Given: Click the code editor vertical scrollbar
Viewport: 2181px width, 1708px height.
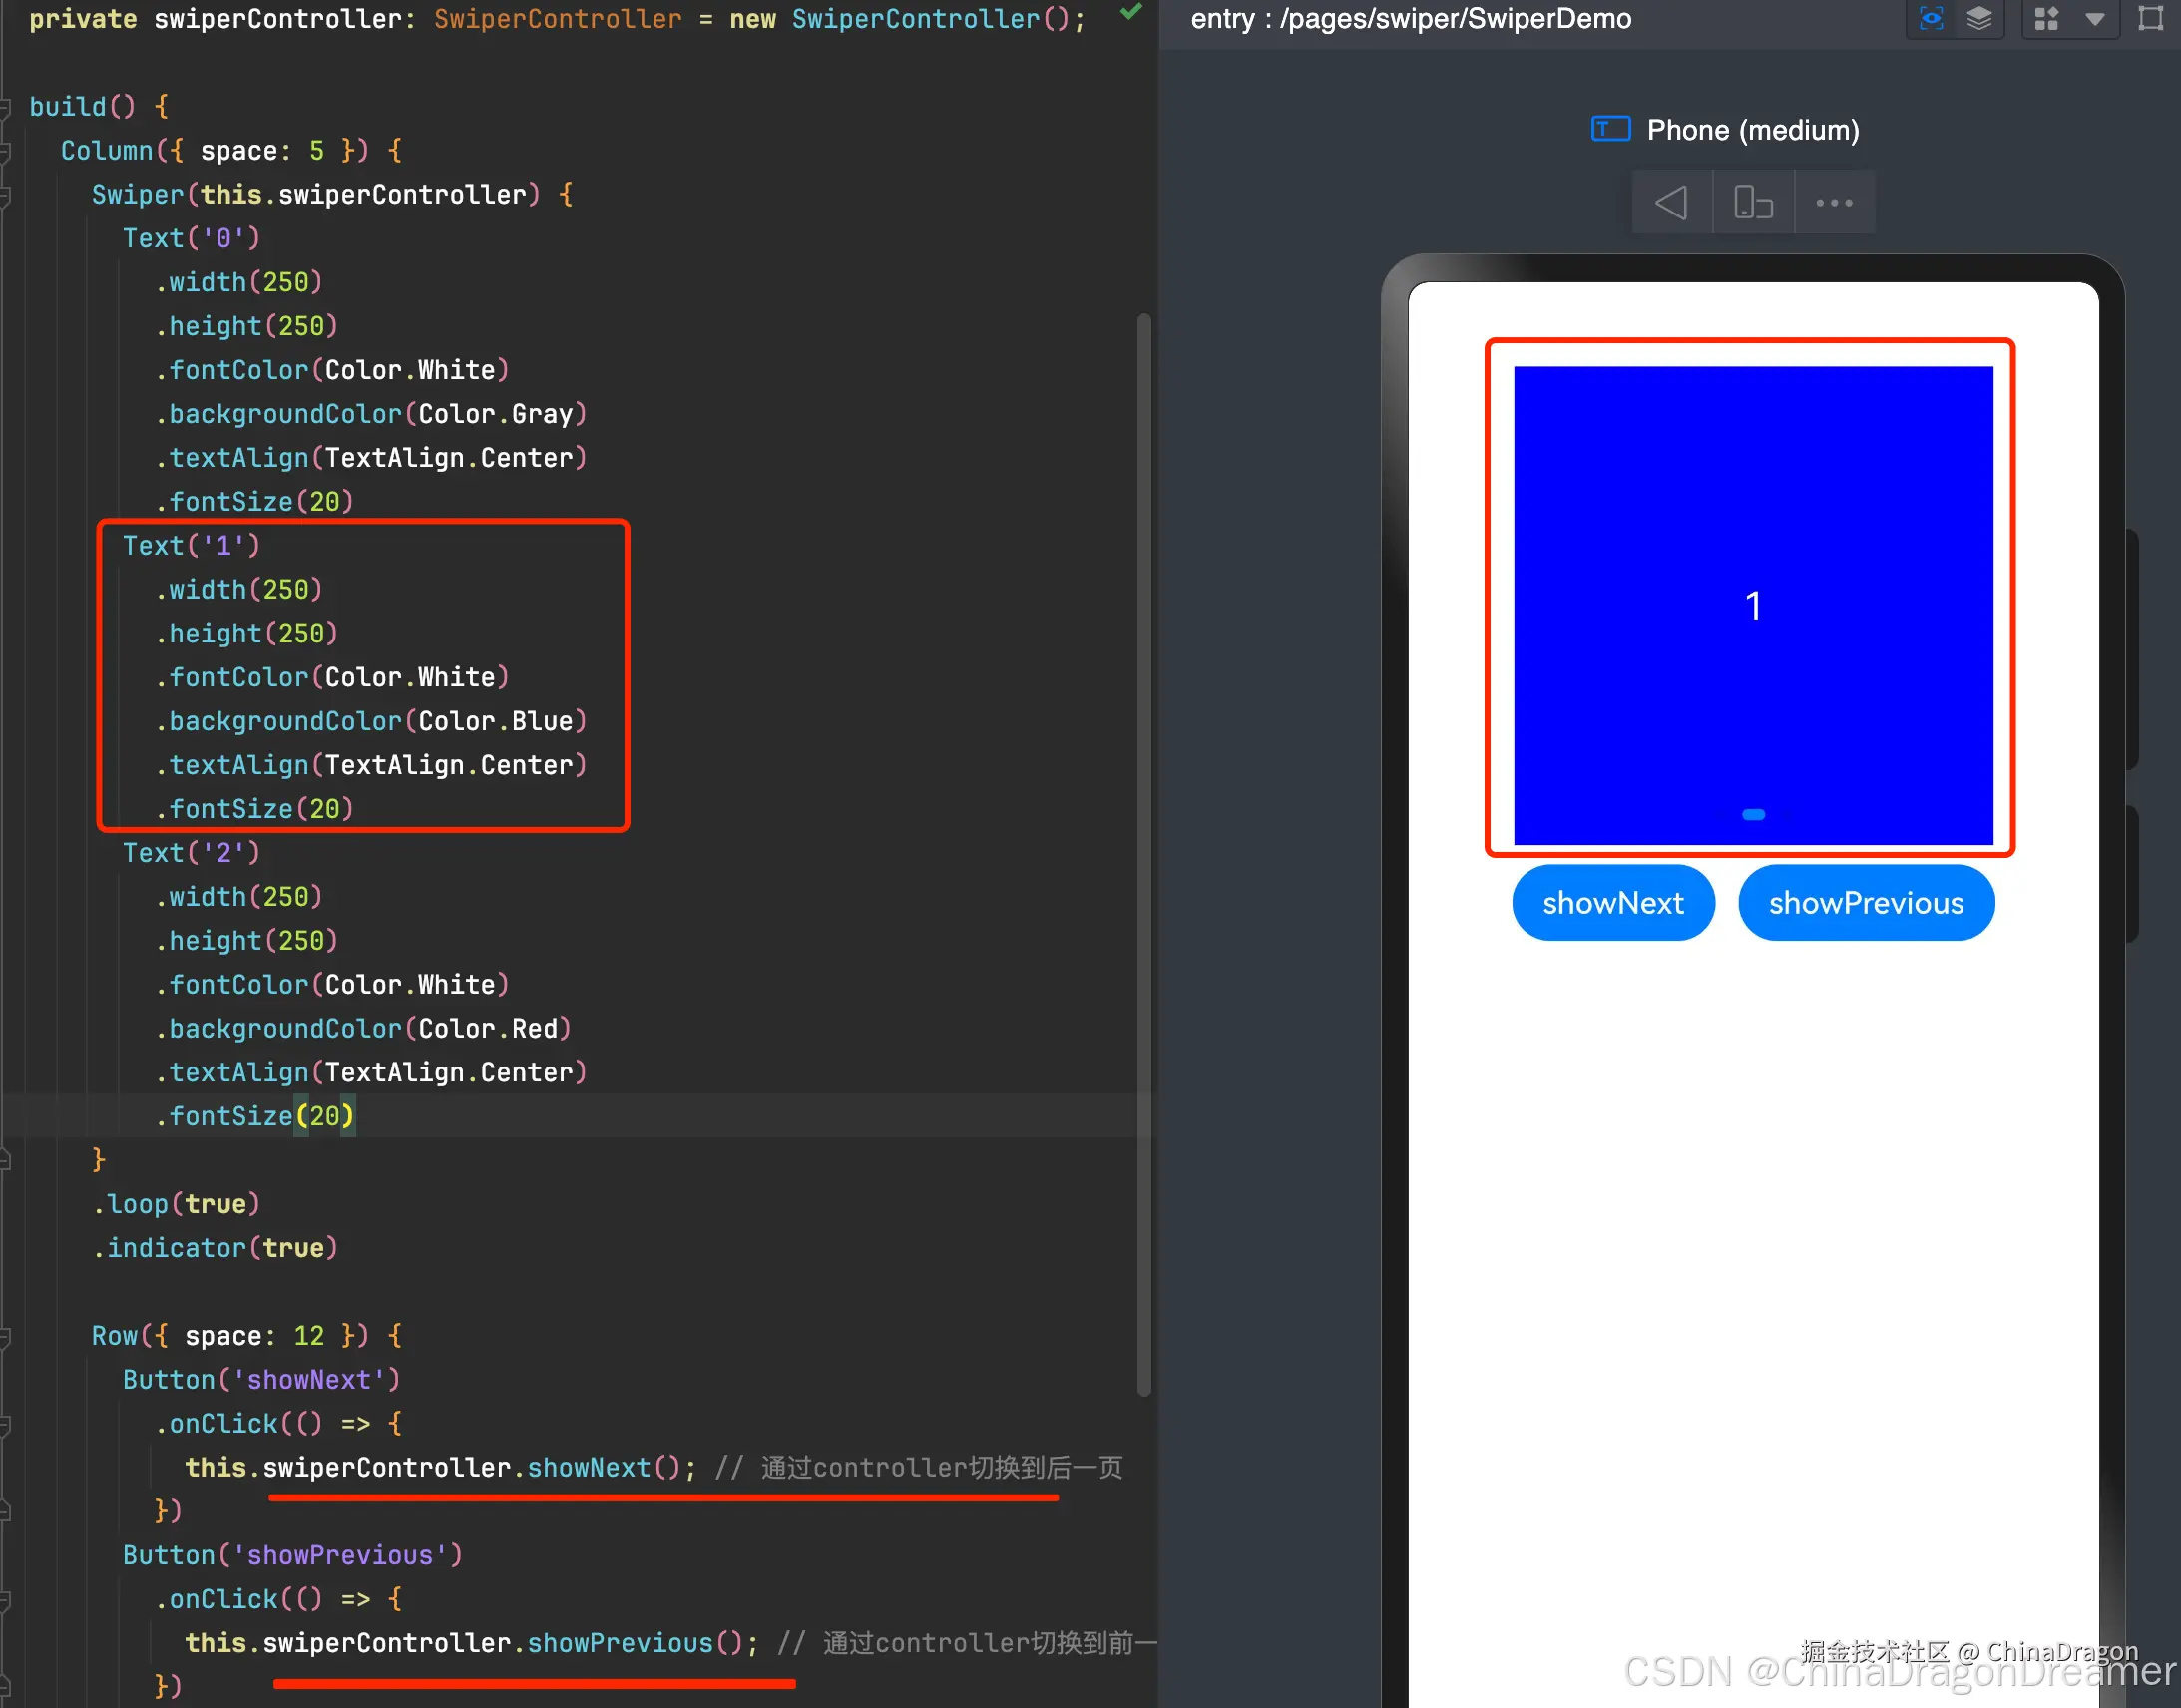Looking at the screenshot, I should (1144, 855).
